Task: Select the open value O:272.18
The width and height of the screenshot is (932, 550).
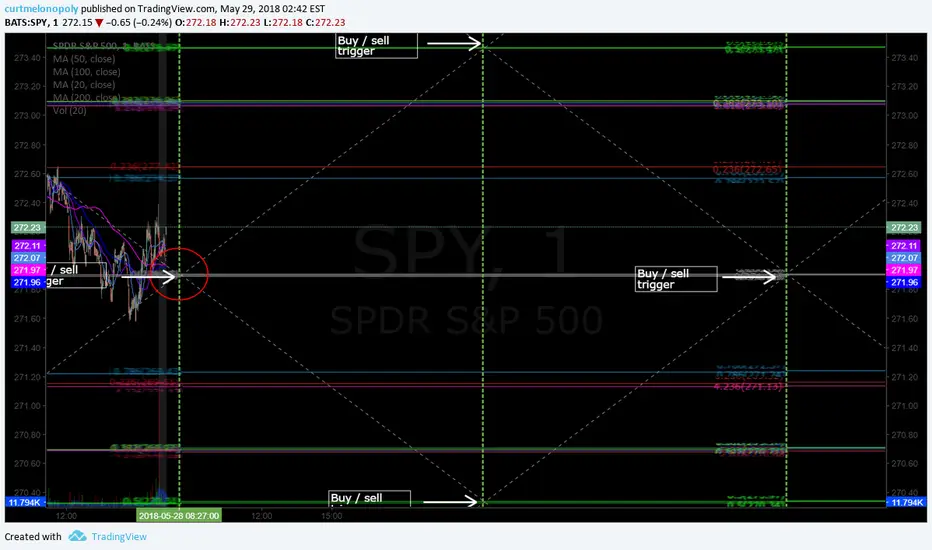Action: click(x=196, y=23)
